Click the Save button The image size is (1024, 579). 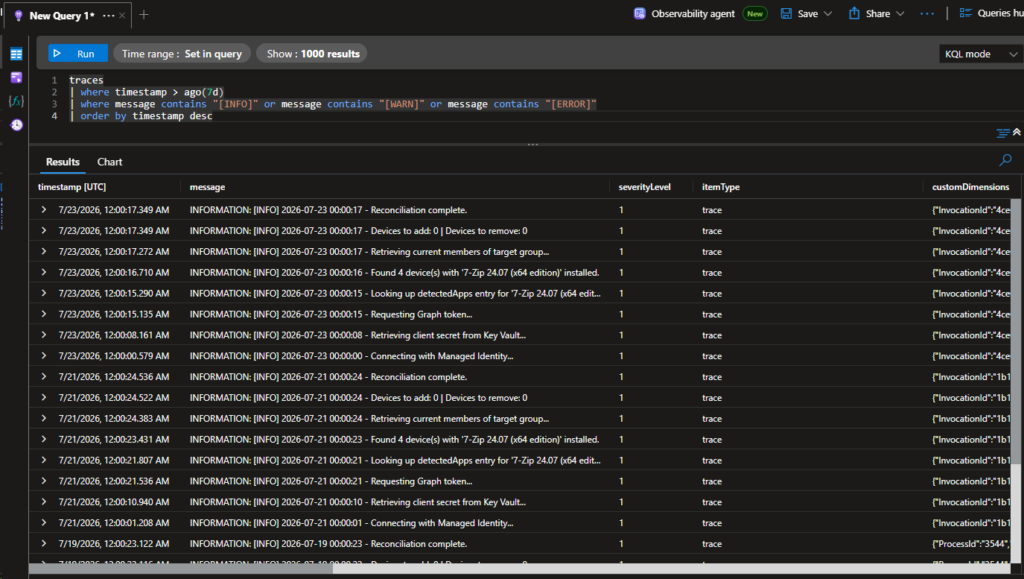point(799,14)
